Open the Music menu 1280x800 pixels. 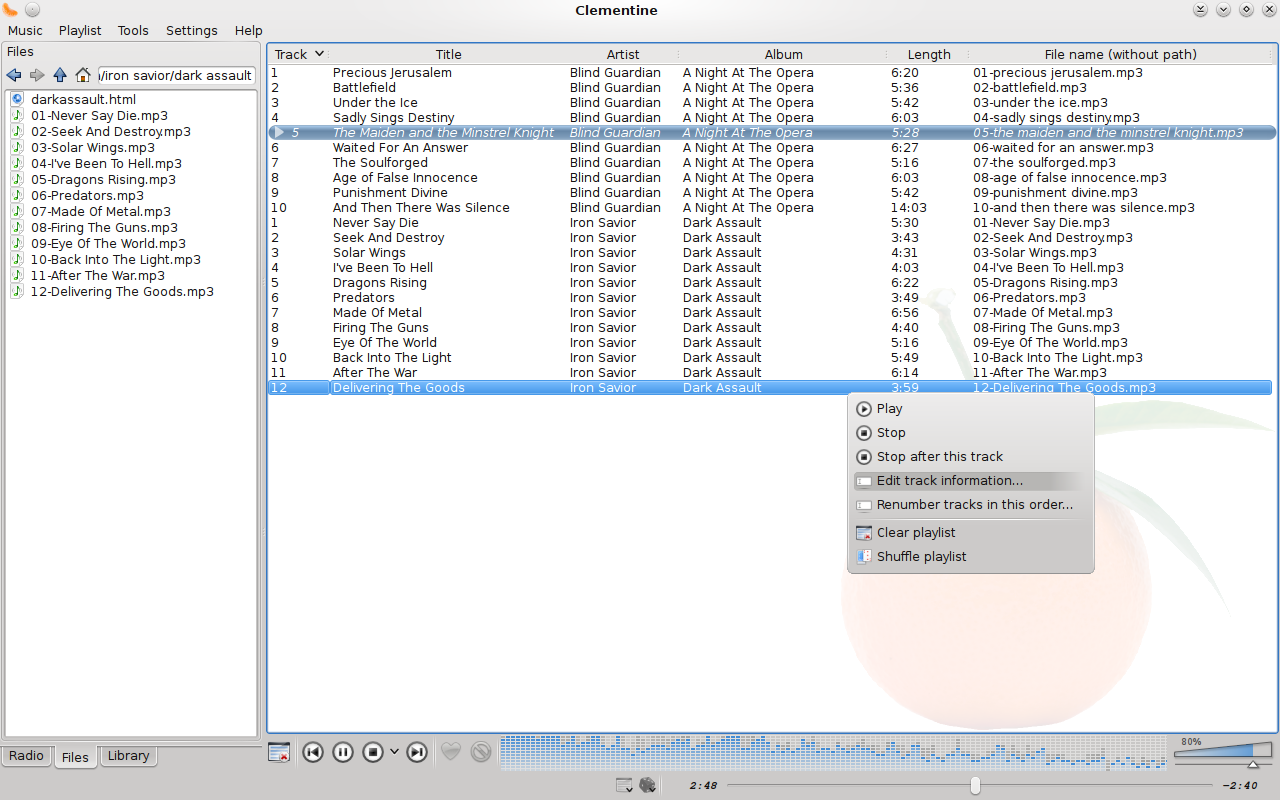click(26, 31)
